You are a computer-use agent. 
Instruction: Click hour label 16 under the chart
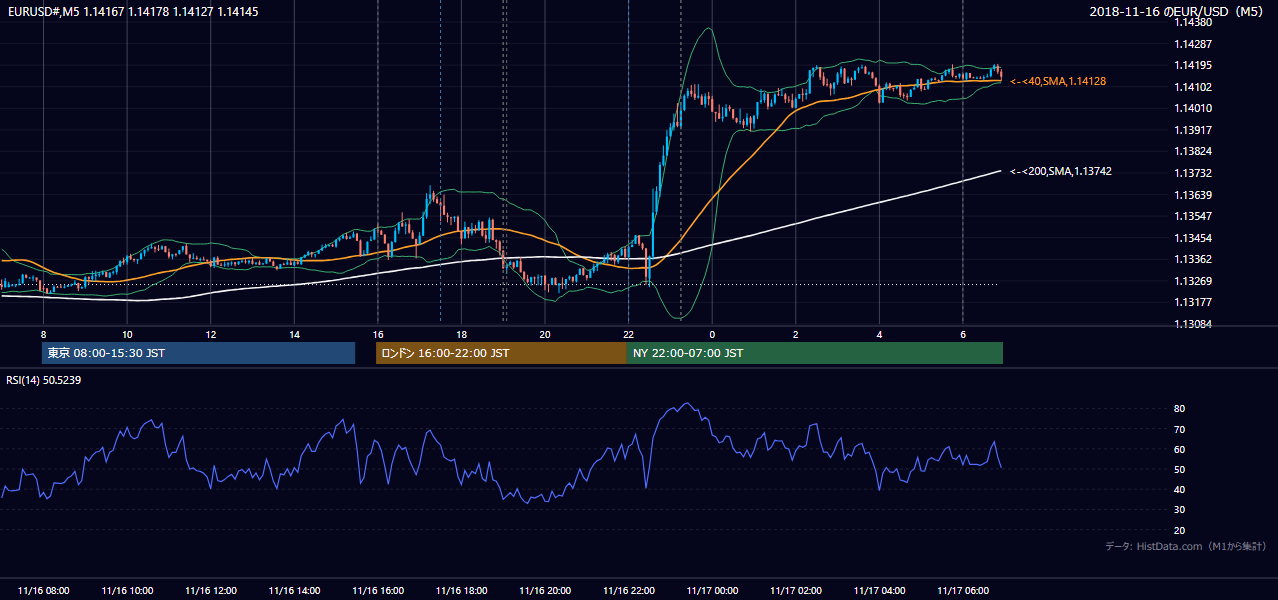click(378, 334)
